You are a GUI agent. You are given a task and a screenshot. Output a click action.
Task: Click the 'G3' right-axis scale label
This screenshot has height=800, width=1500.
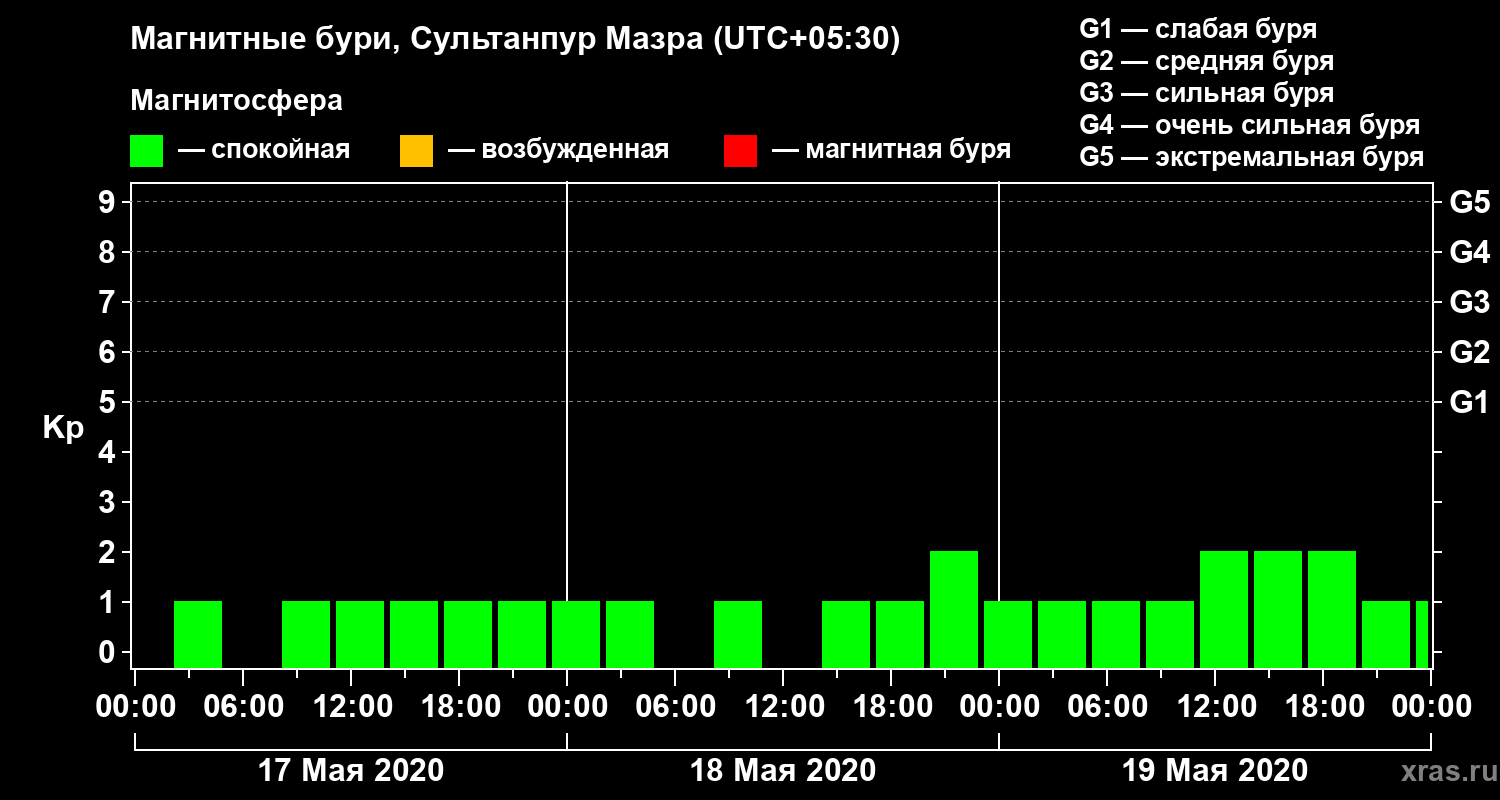[1469, 302]
